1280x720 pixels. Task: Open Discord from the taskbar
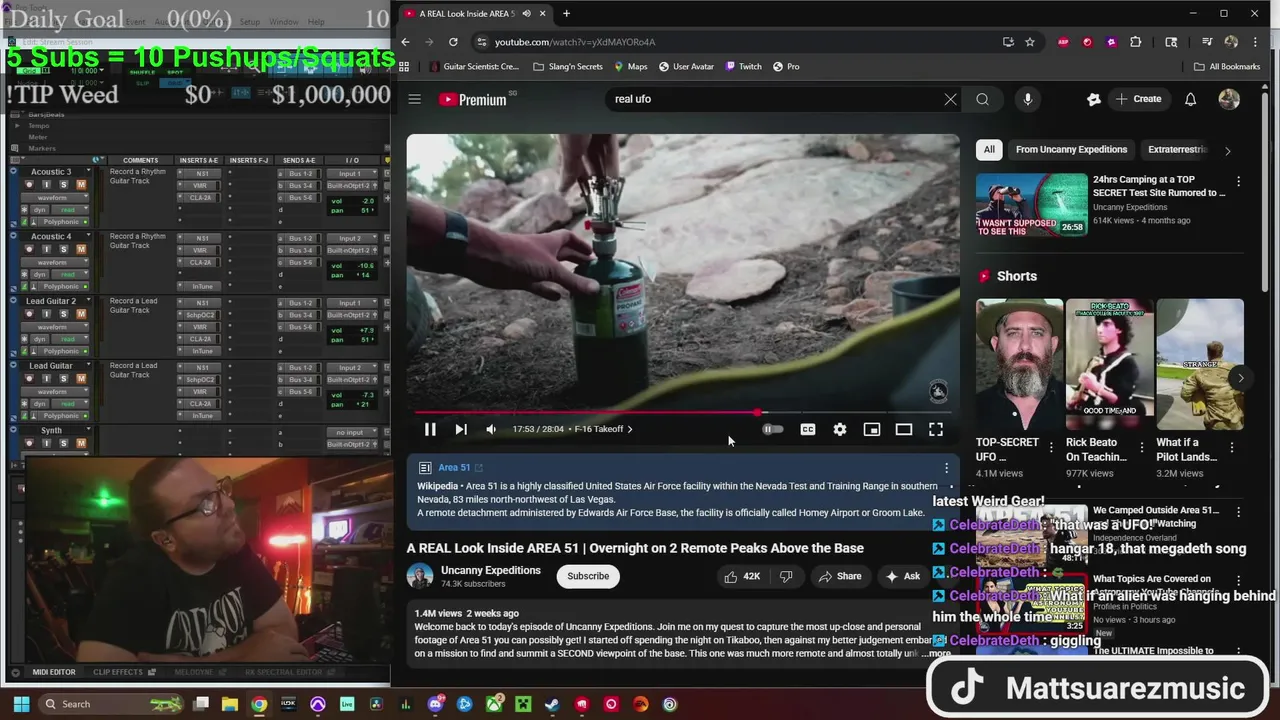(436, 704)
